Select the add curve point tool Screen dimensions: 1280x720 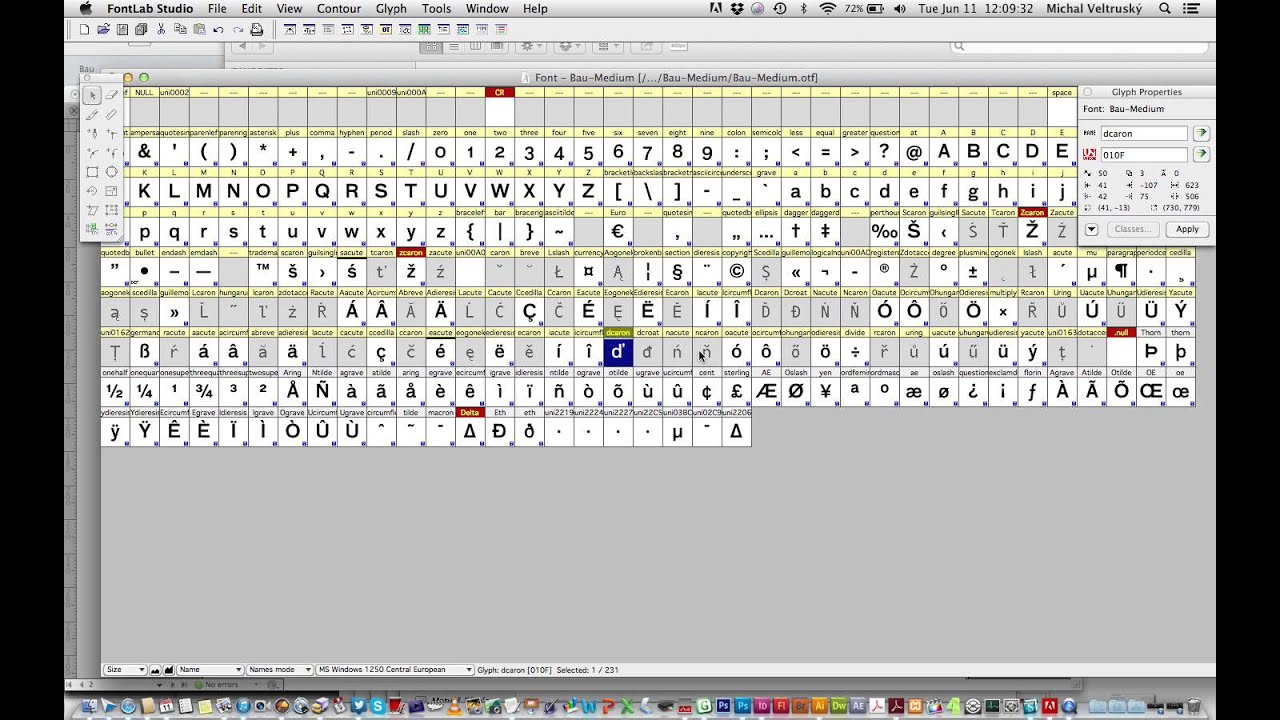pos(92,153)
